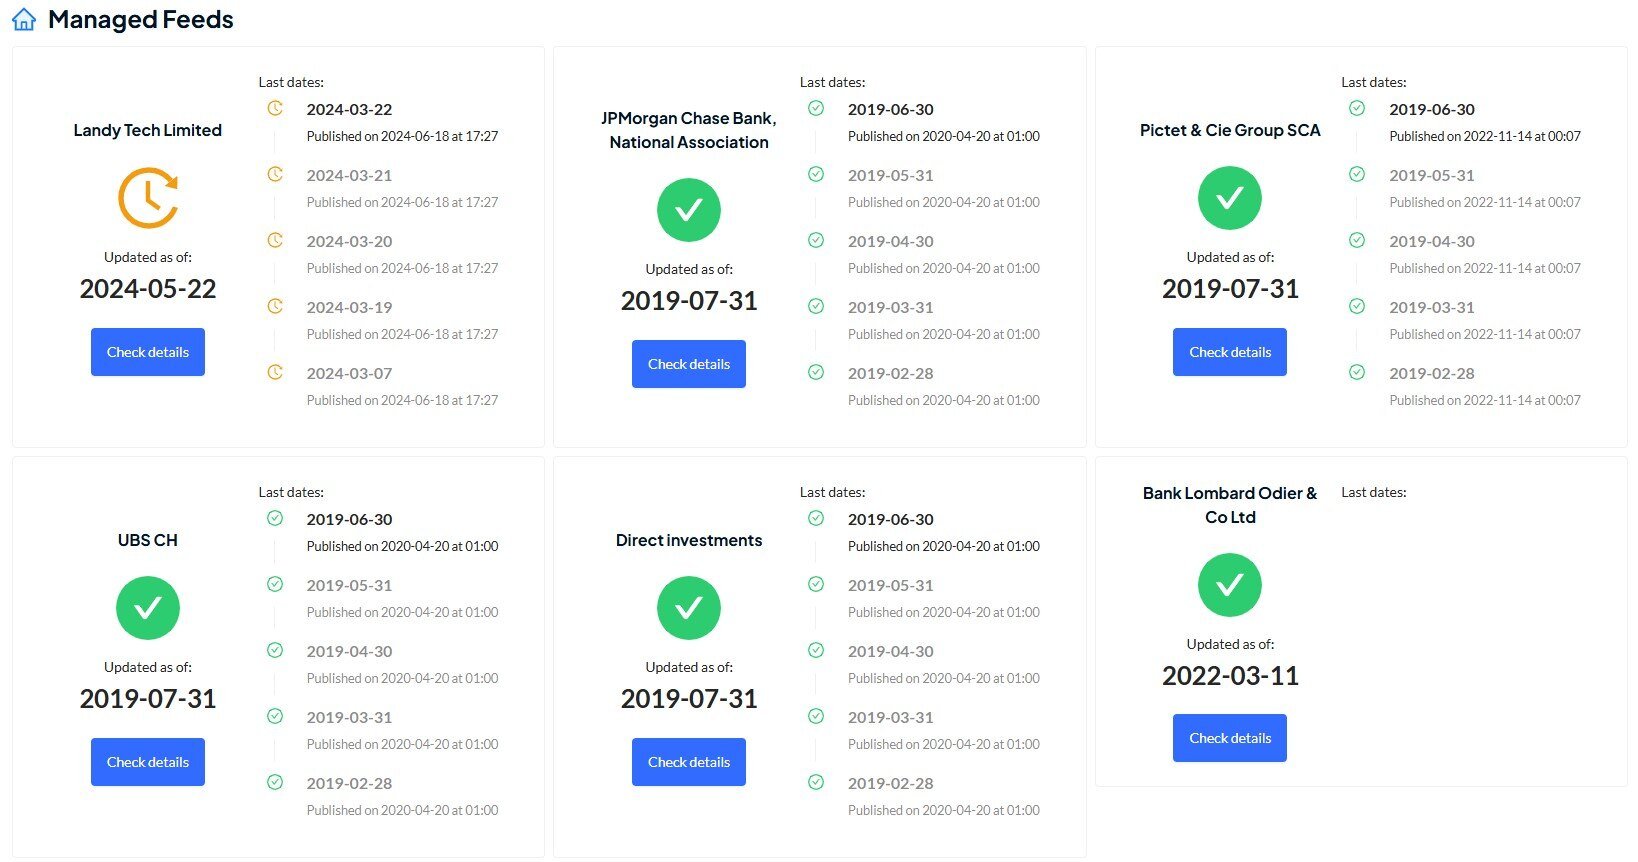View Check details for UBS CH
1638x862 pixels.
pyautogui.click(x=148, y=762)
